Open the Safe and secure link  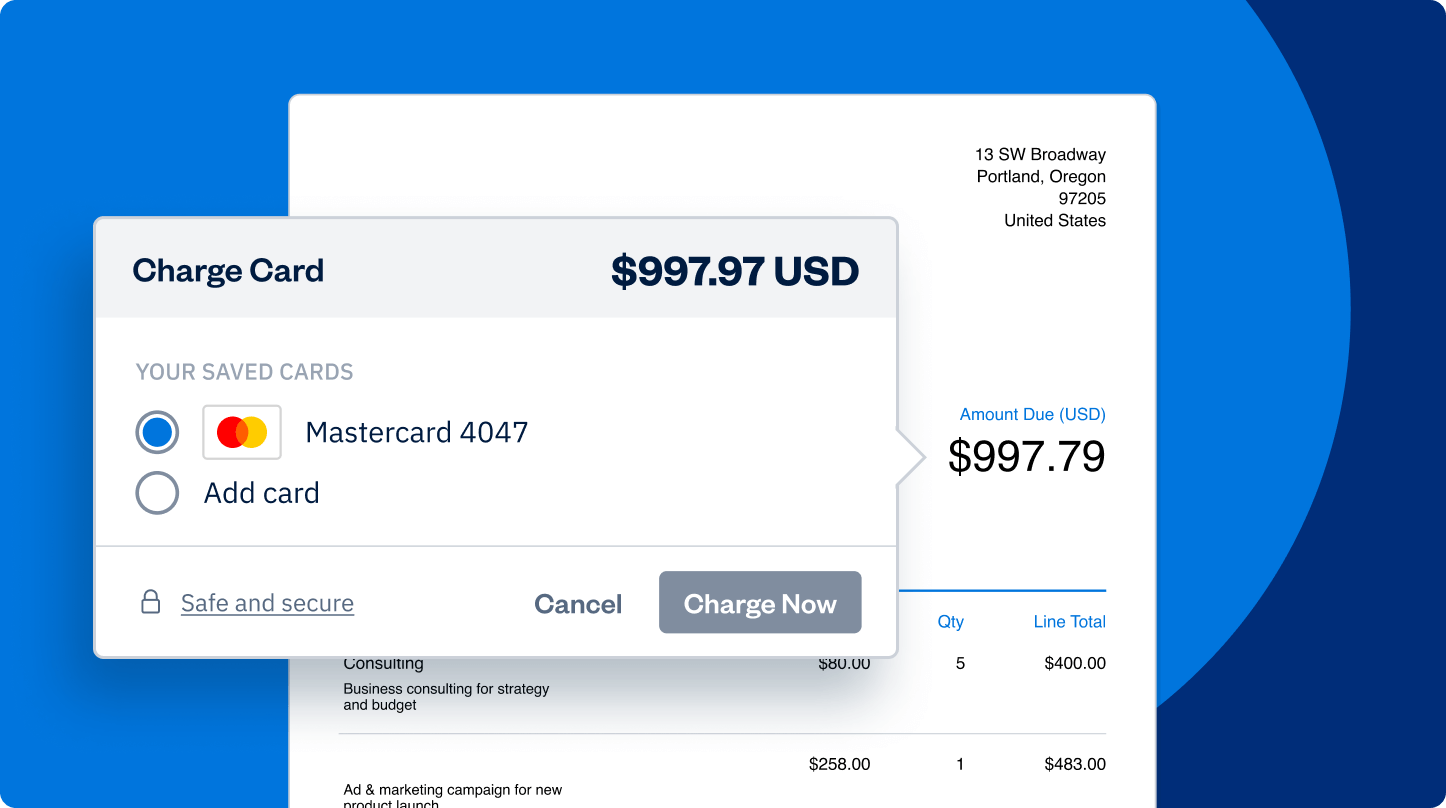[267, 603]
